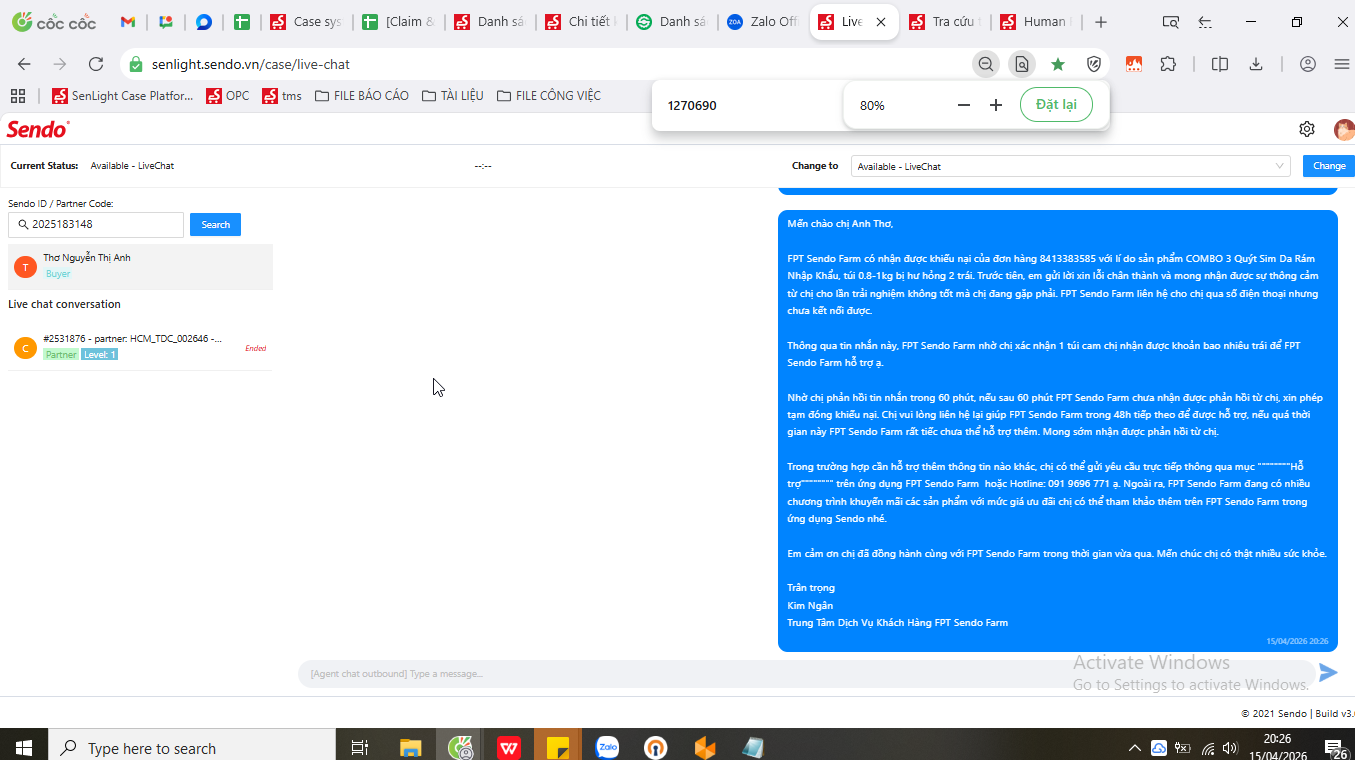
Task: Go back to previous page
Action: [x=24, y=64]
